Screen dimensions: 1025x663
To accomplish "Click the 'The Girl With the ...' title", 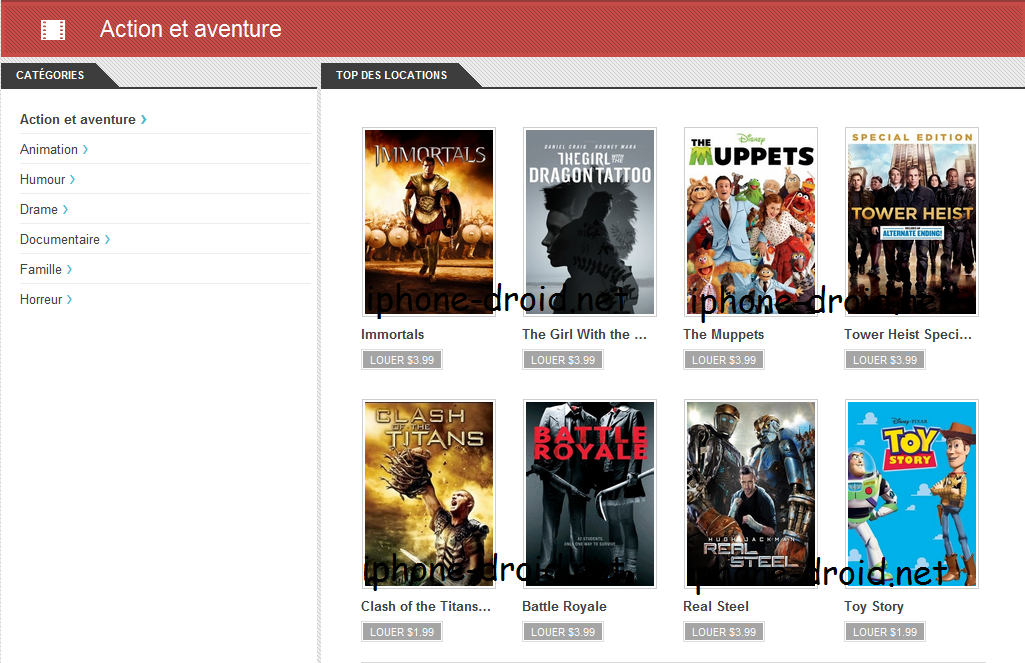I will point(584,335).
